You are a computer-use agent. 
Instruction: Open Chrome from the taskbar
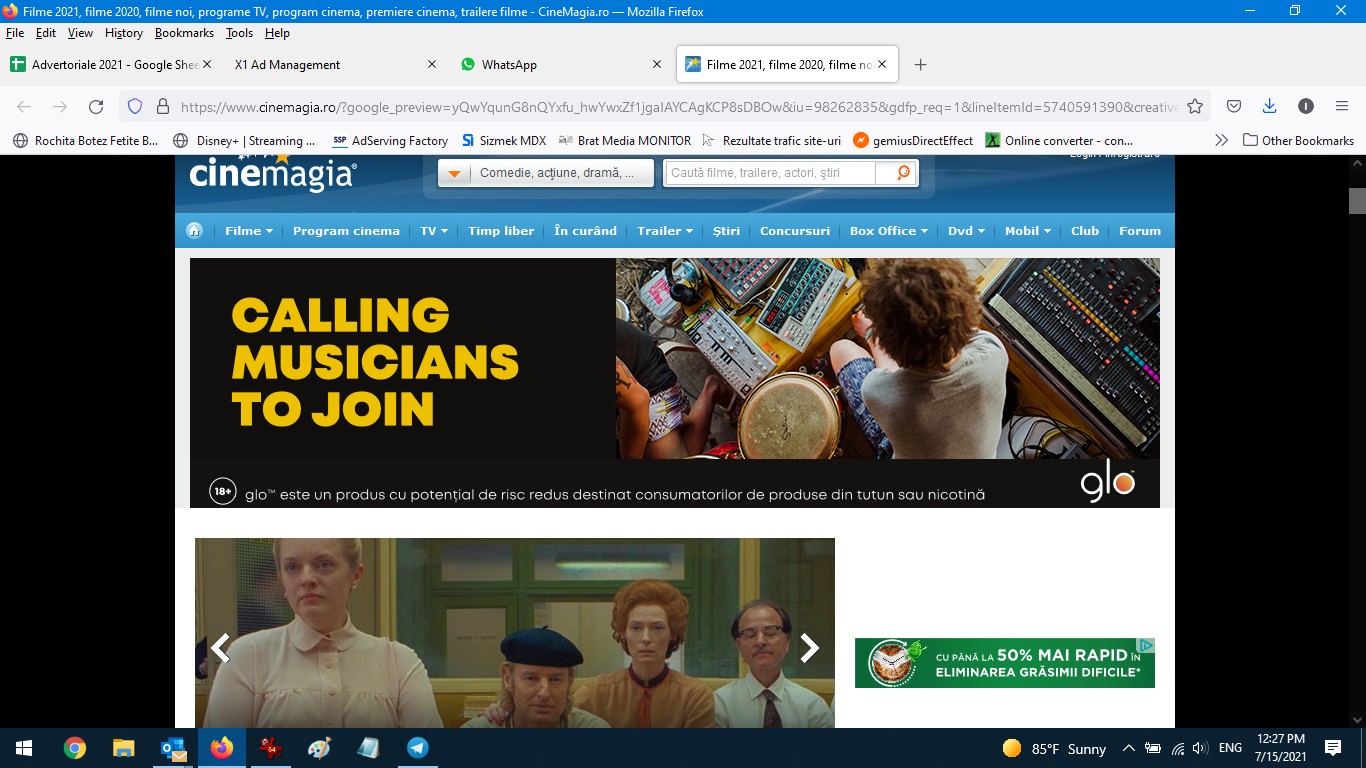[x=75, y=748]
